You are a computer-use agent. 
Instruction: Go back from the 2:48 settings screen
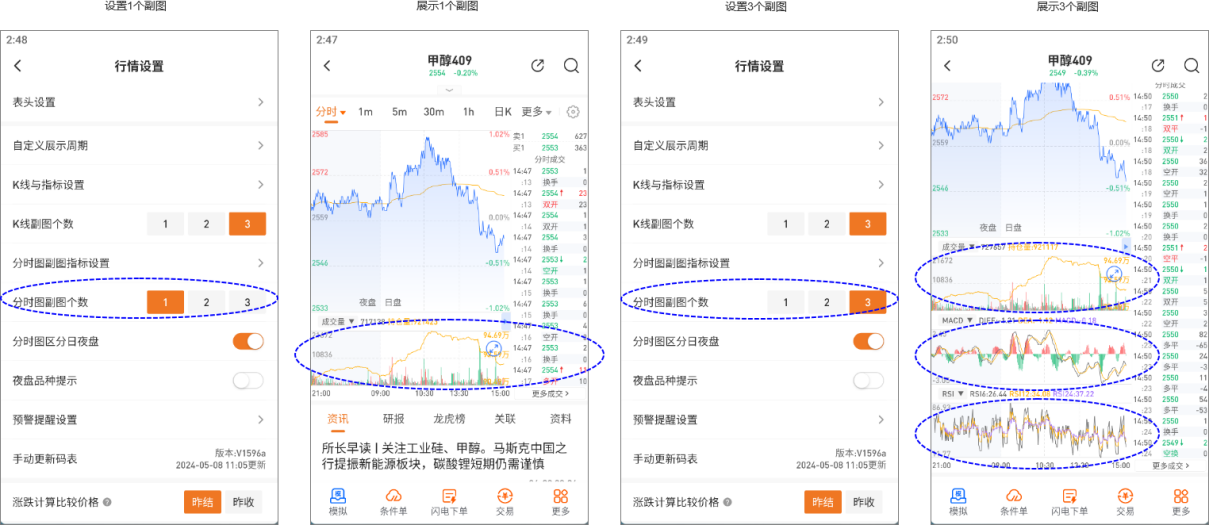tap(18, 66)
